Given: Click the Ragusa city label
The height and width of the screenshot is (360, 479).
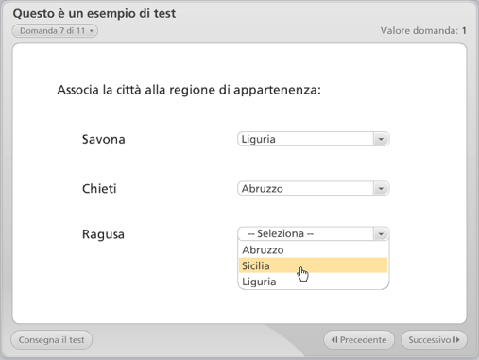Looking at the screenshot, I should click(103, 234).
